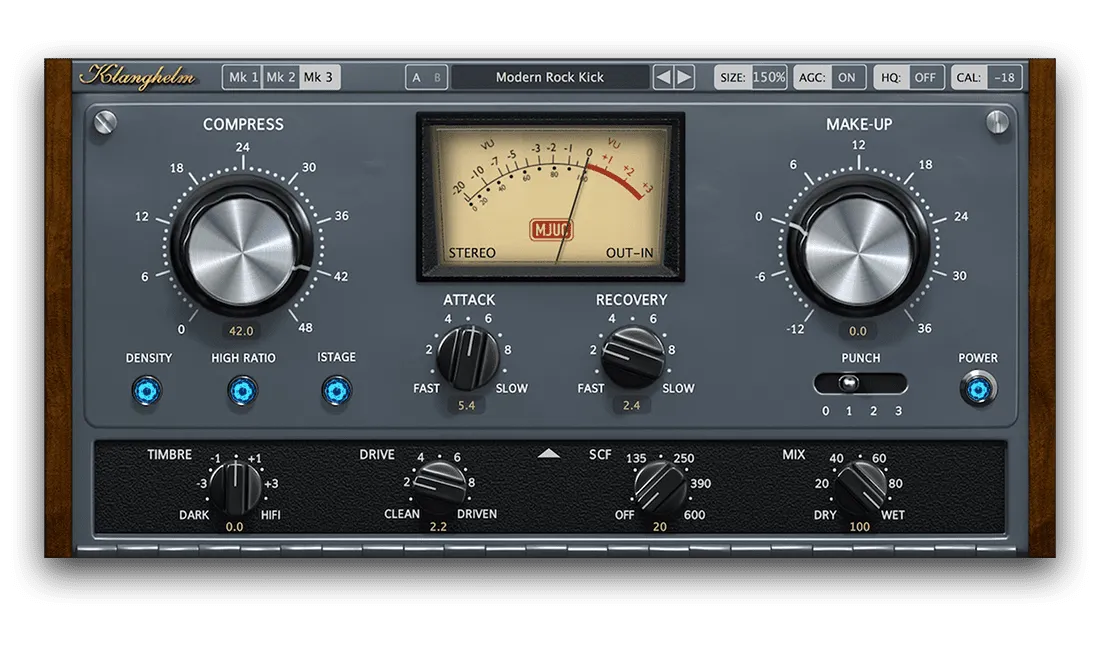The image size is (1100, 660).
Task: Switch to the Mk 1 model
Action: 243,77
